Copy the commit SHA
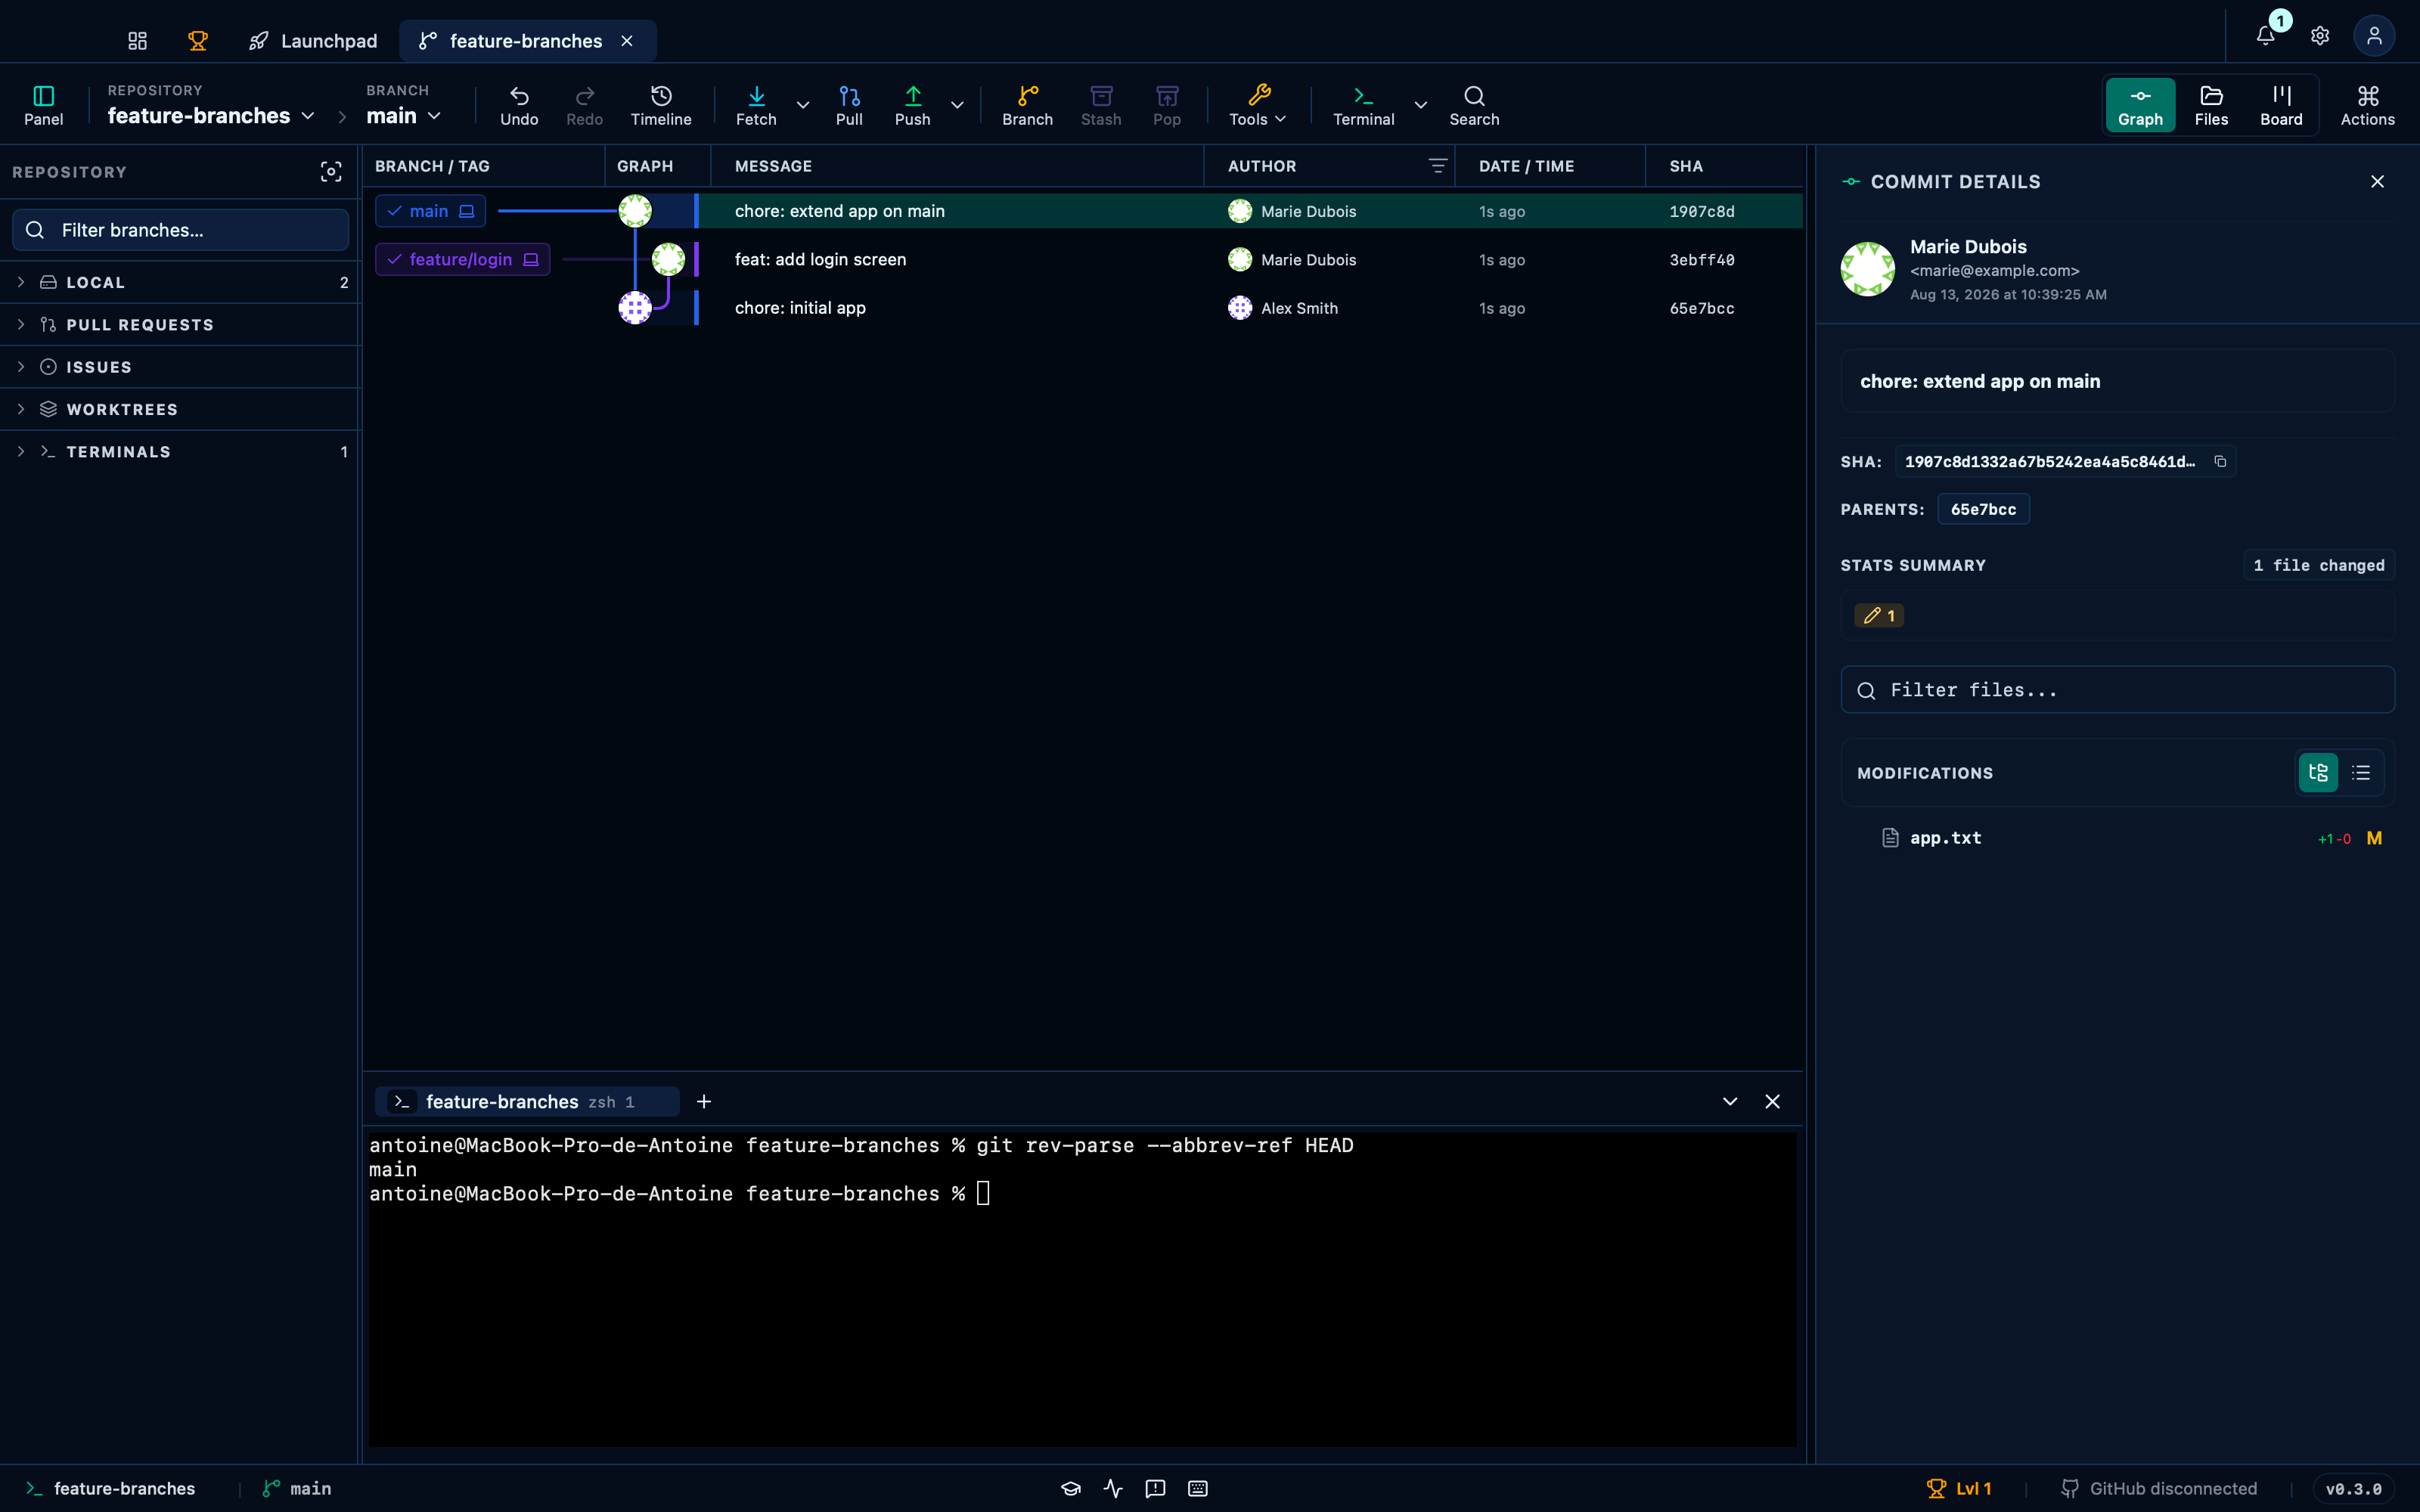2420x1512 pixels. coord(2220,461)
